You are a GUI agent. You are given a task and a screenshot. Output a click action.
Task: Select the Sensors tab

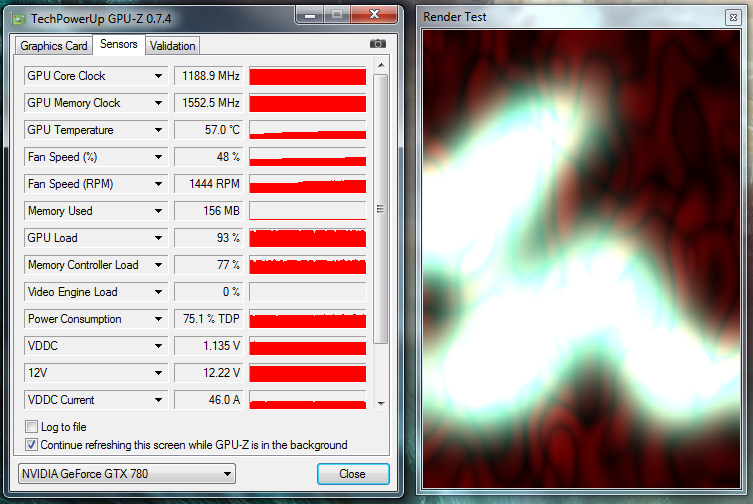click(x=119, y=44)
